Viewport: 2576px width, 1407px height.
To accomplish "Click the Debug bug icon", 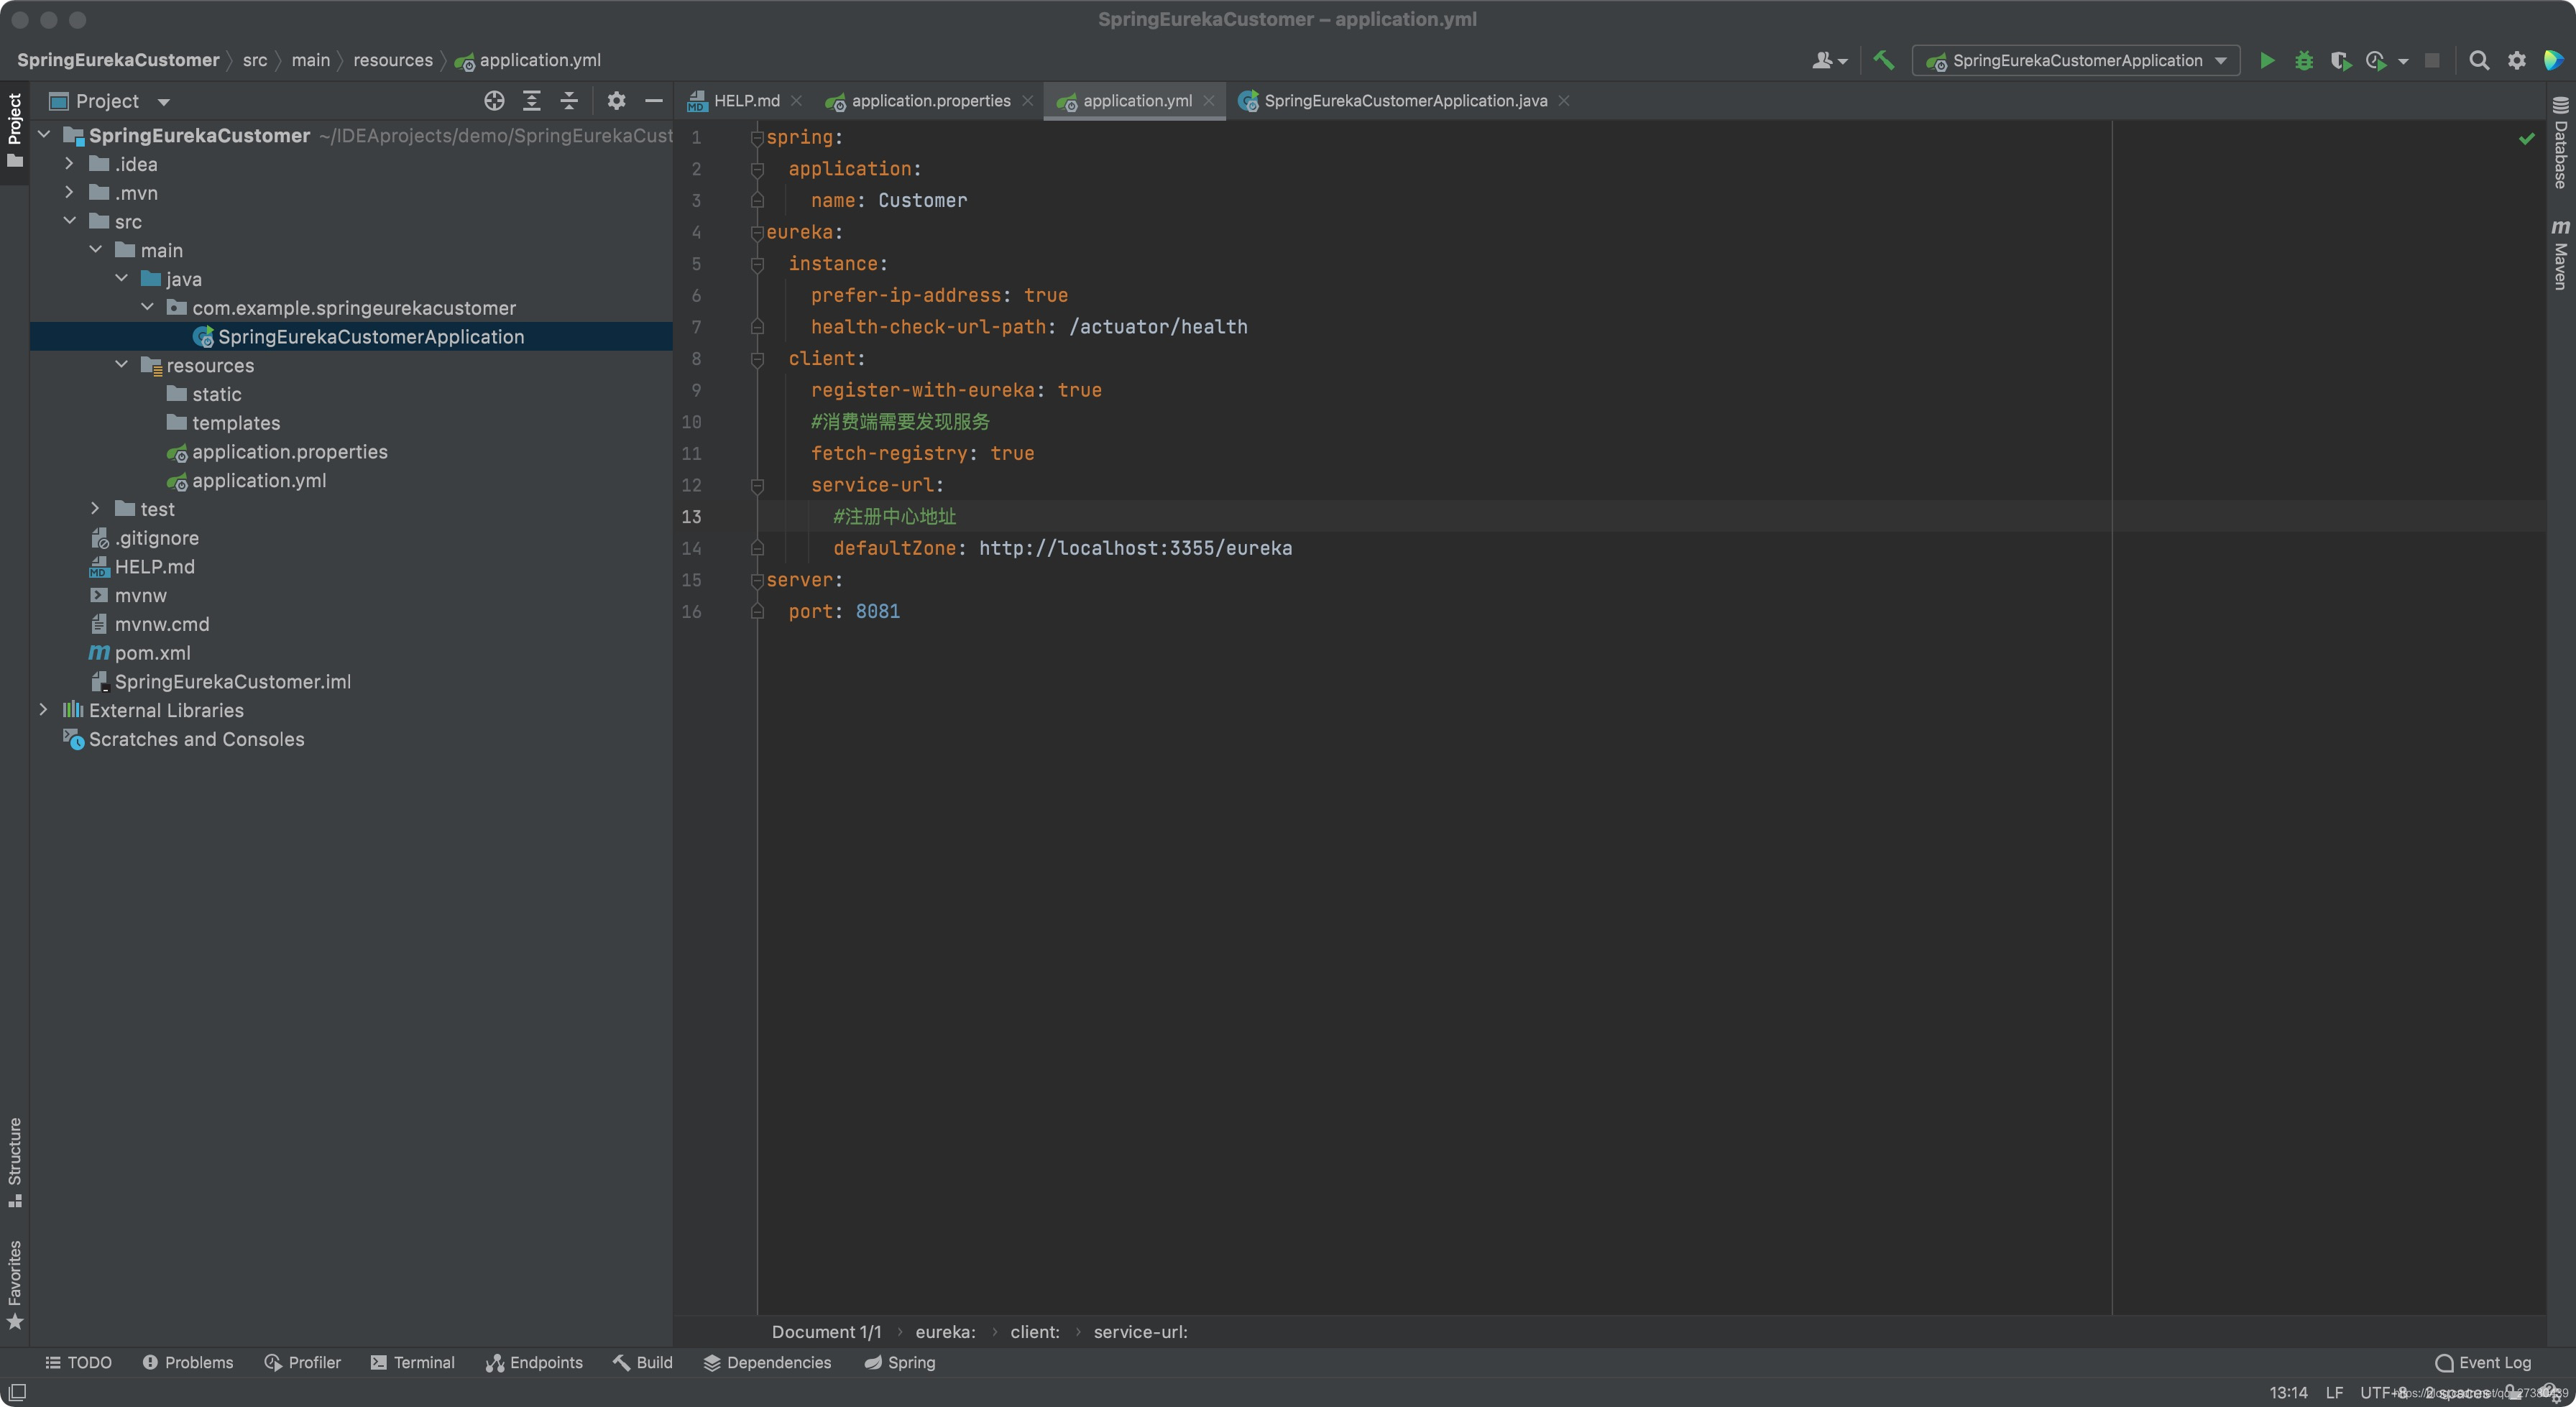I will pos(2304,61).
